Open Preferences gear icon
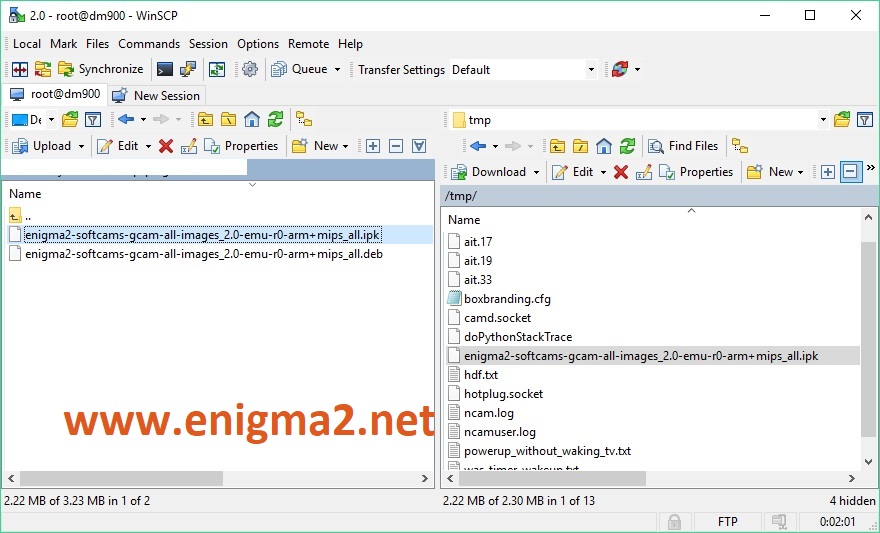The height and width of the screenshot is (533, 880). (x=250, y=70)
